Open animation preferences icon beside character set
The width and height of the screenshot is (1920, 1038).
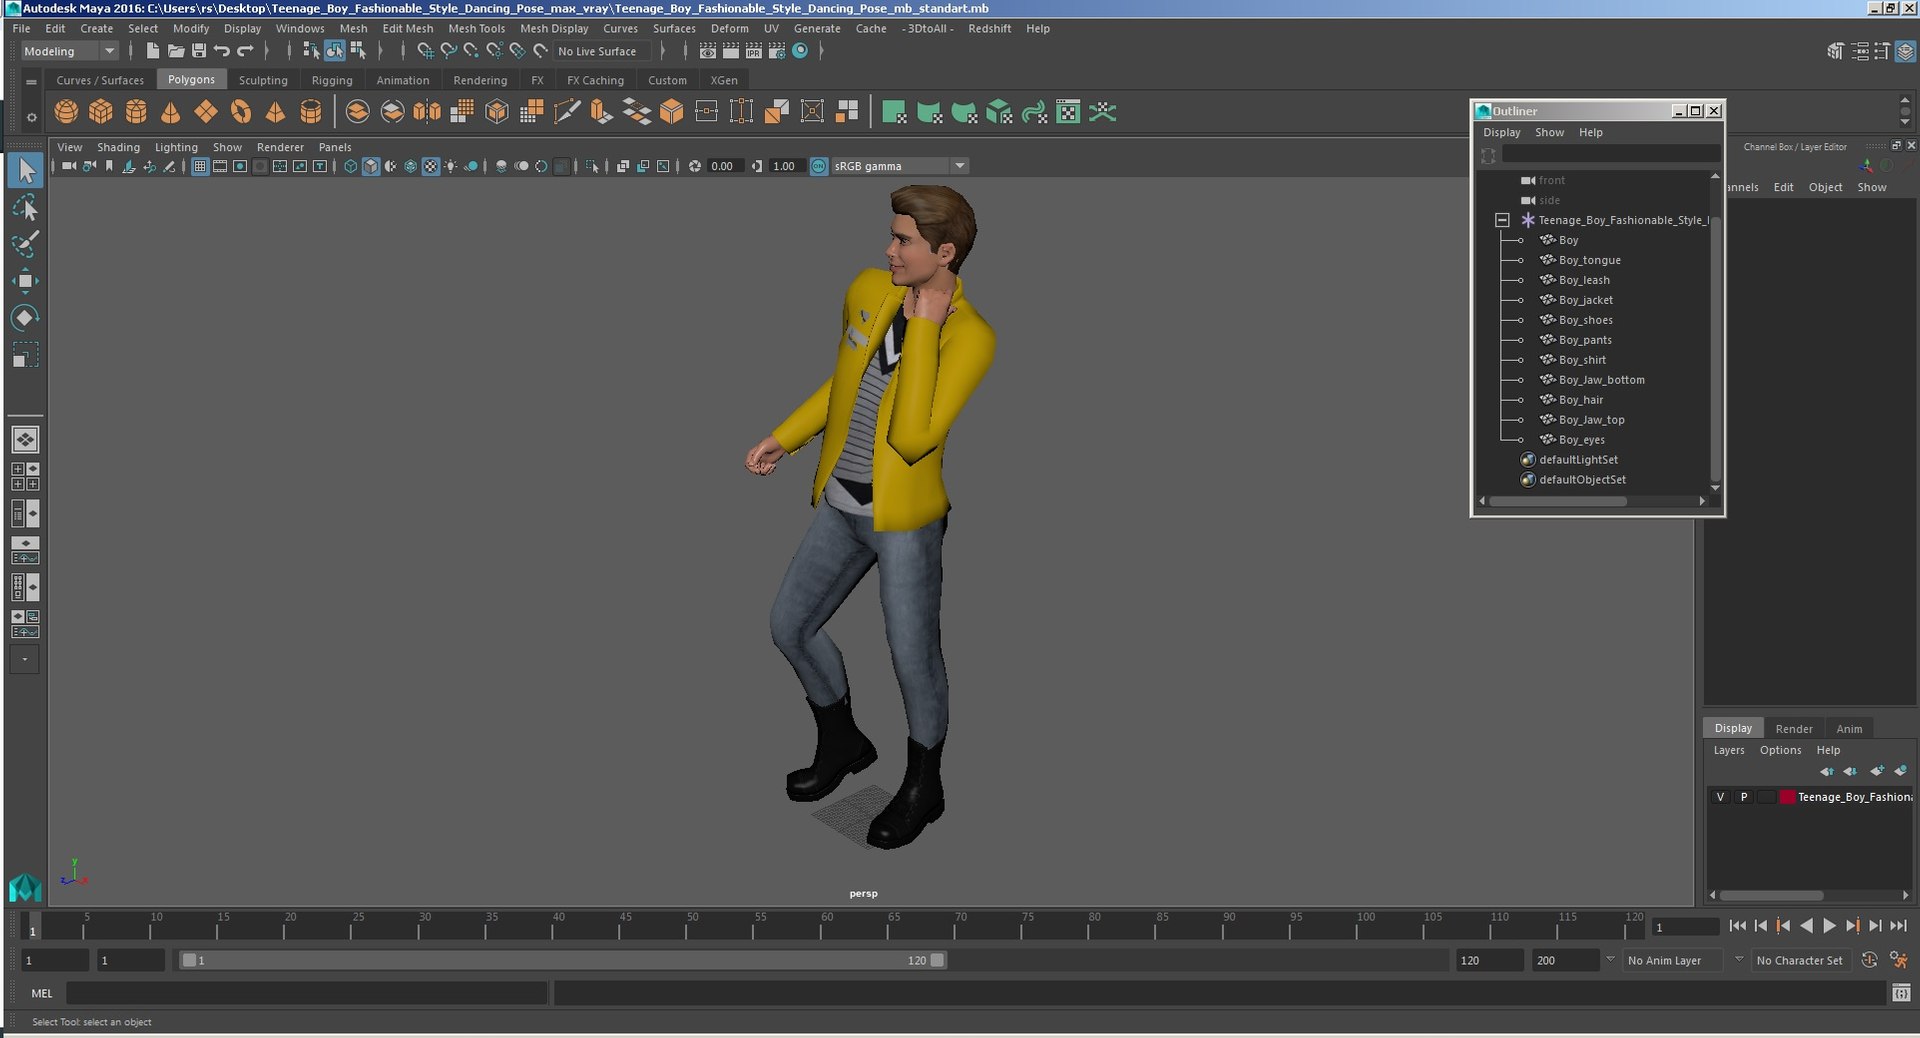point(1899,960)
